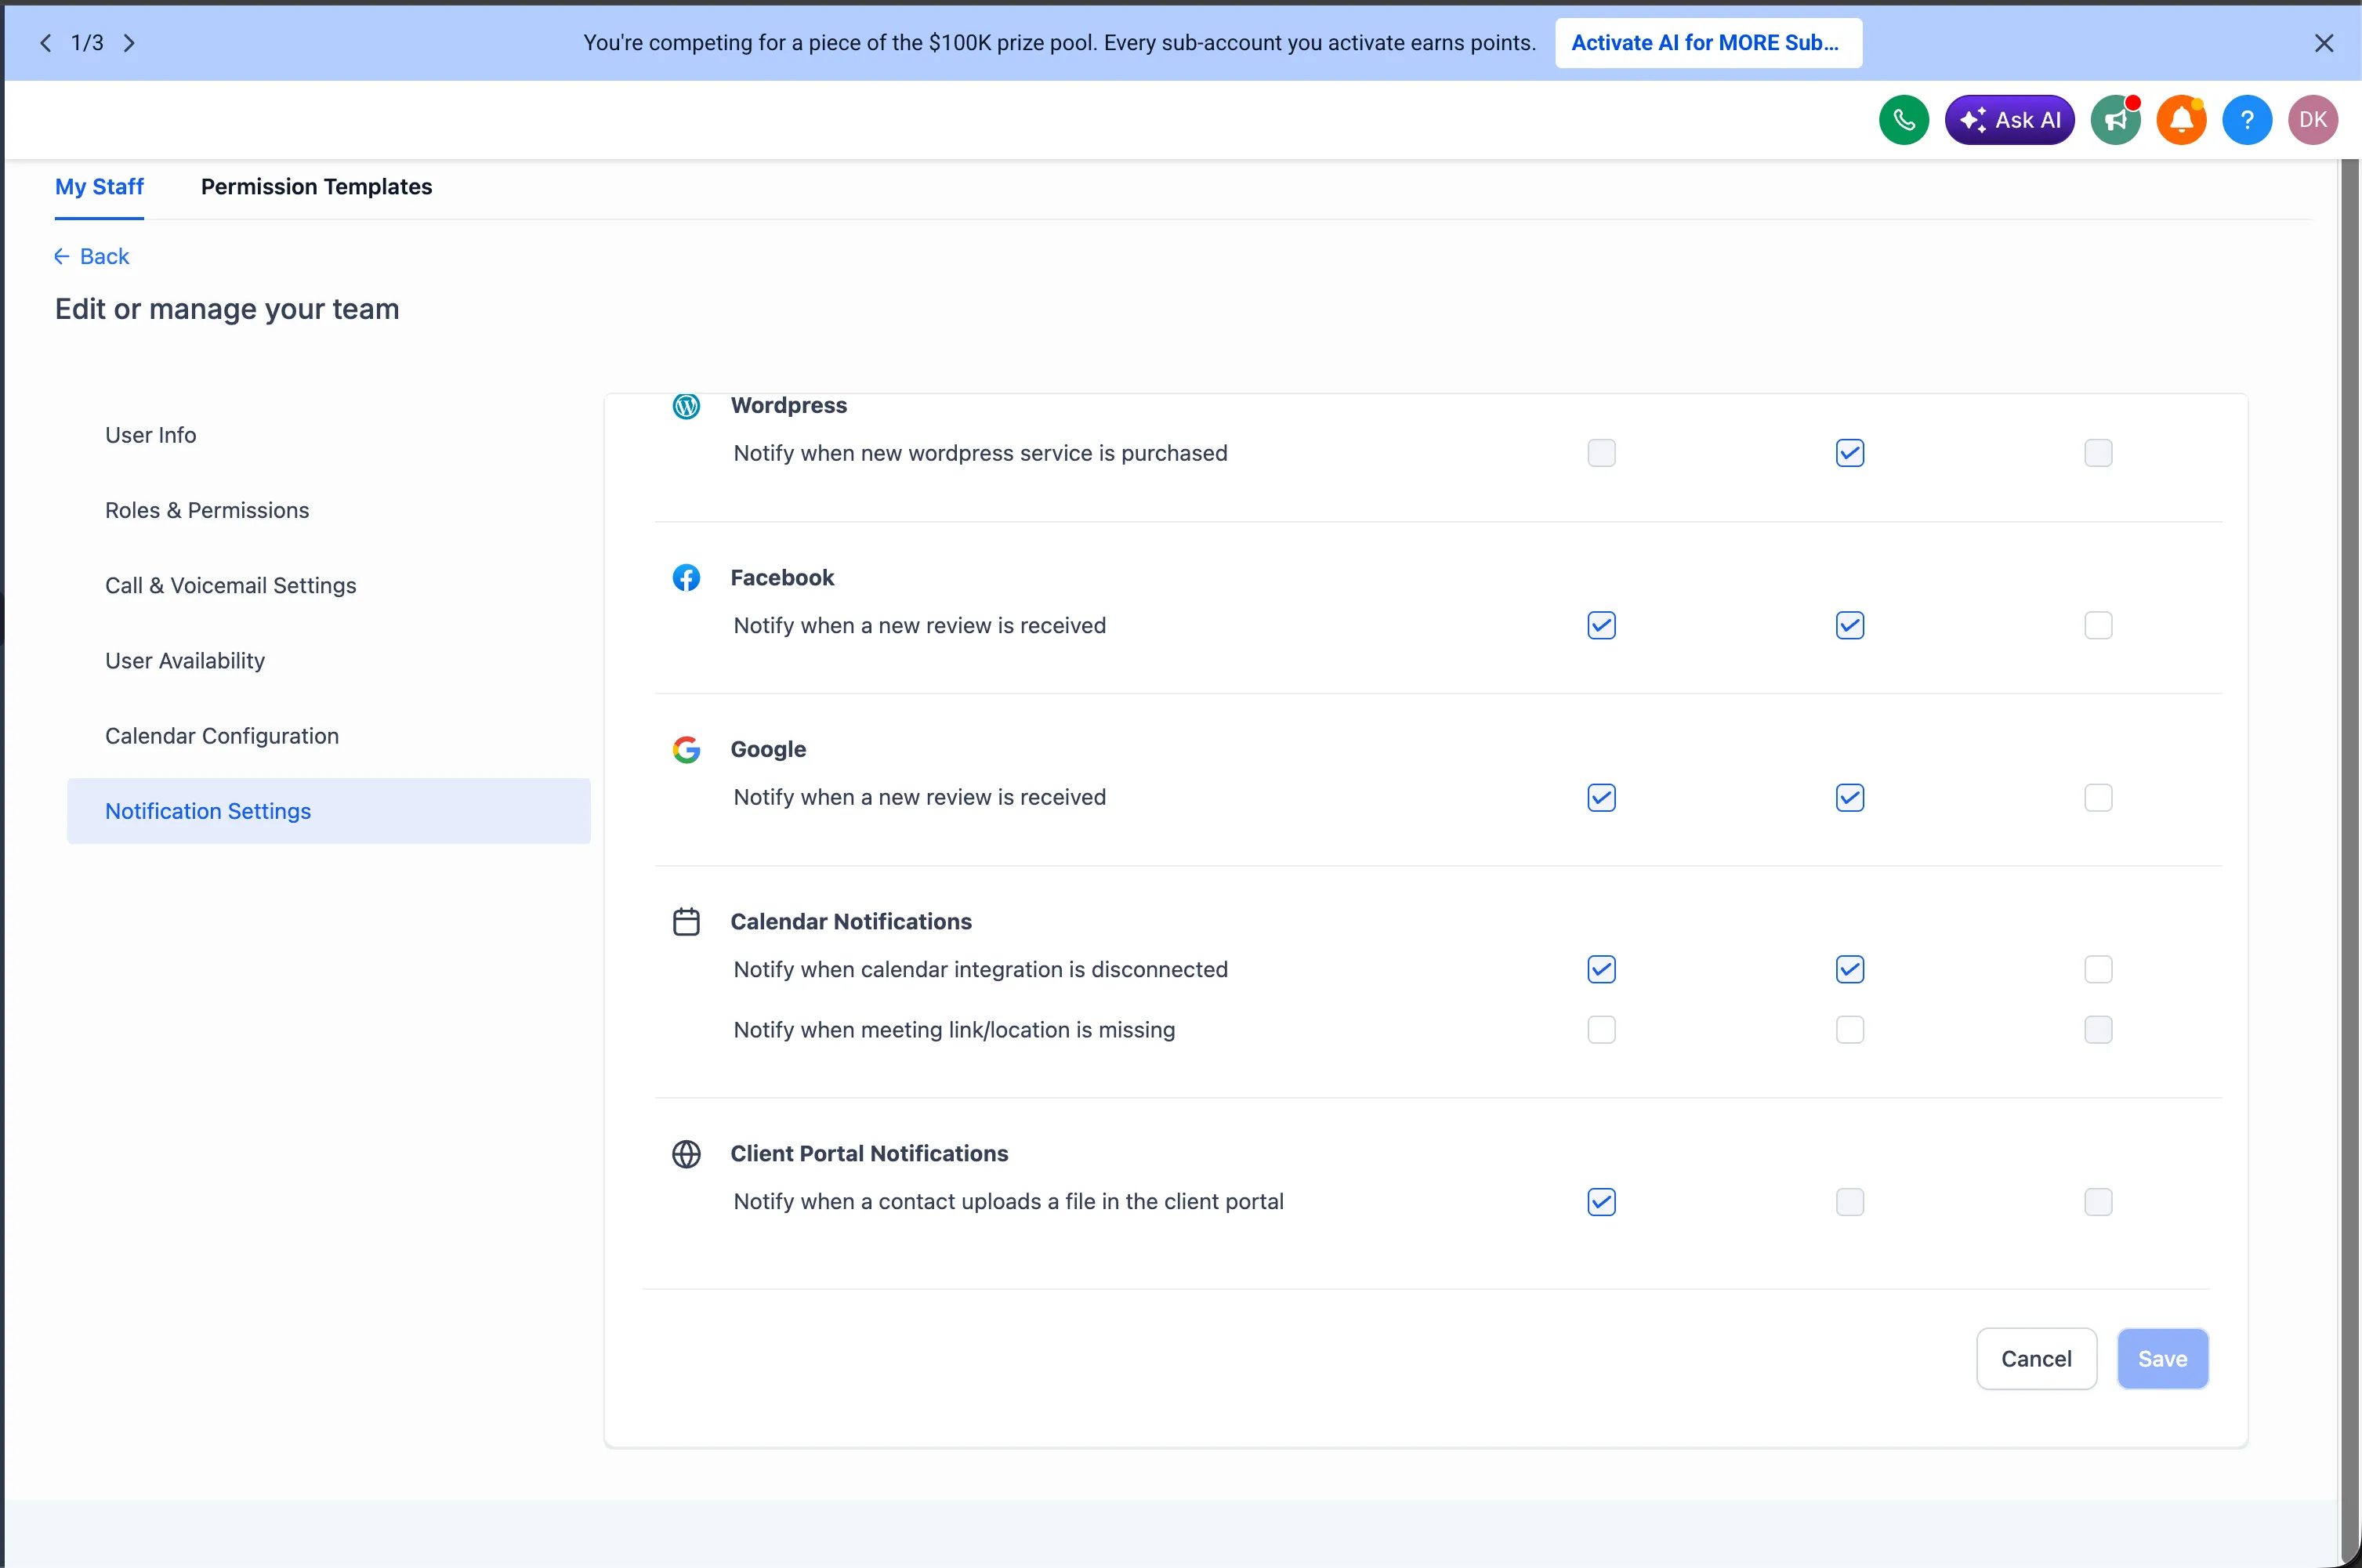Close the prize pool banner
The height and width of the screenshot is (1568, 2362).
point(2324,43)
